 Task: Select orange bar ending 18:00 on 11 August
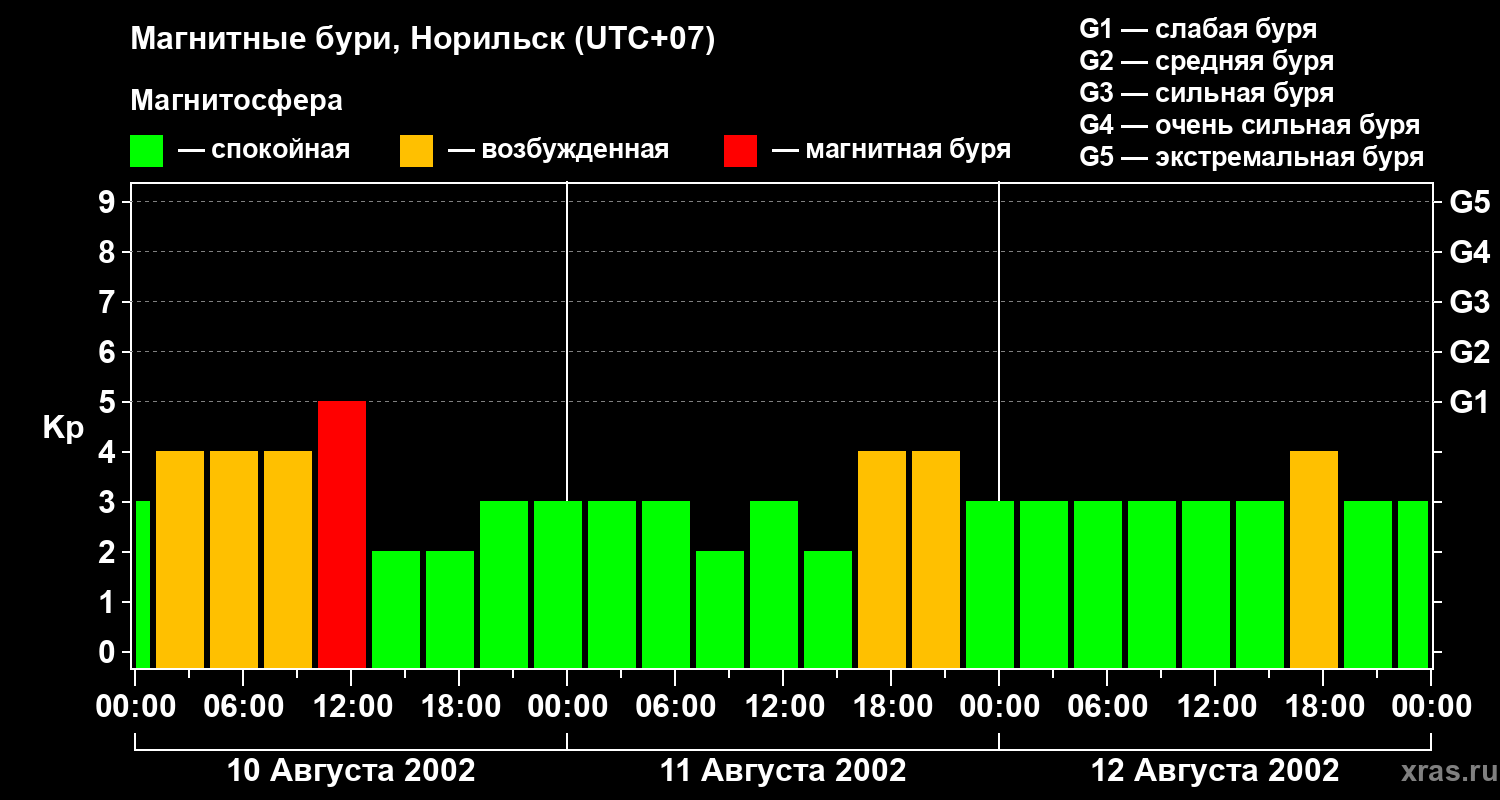tap(882, 560)
